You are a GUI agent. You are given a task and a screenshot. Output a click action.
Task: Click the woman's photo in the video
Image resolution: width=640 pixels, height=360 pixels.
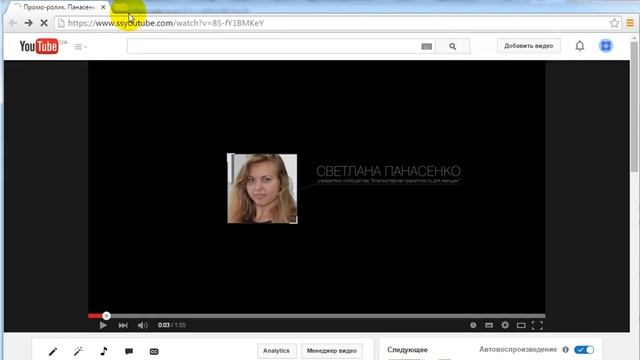pos(262,189)
